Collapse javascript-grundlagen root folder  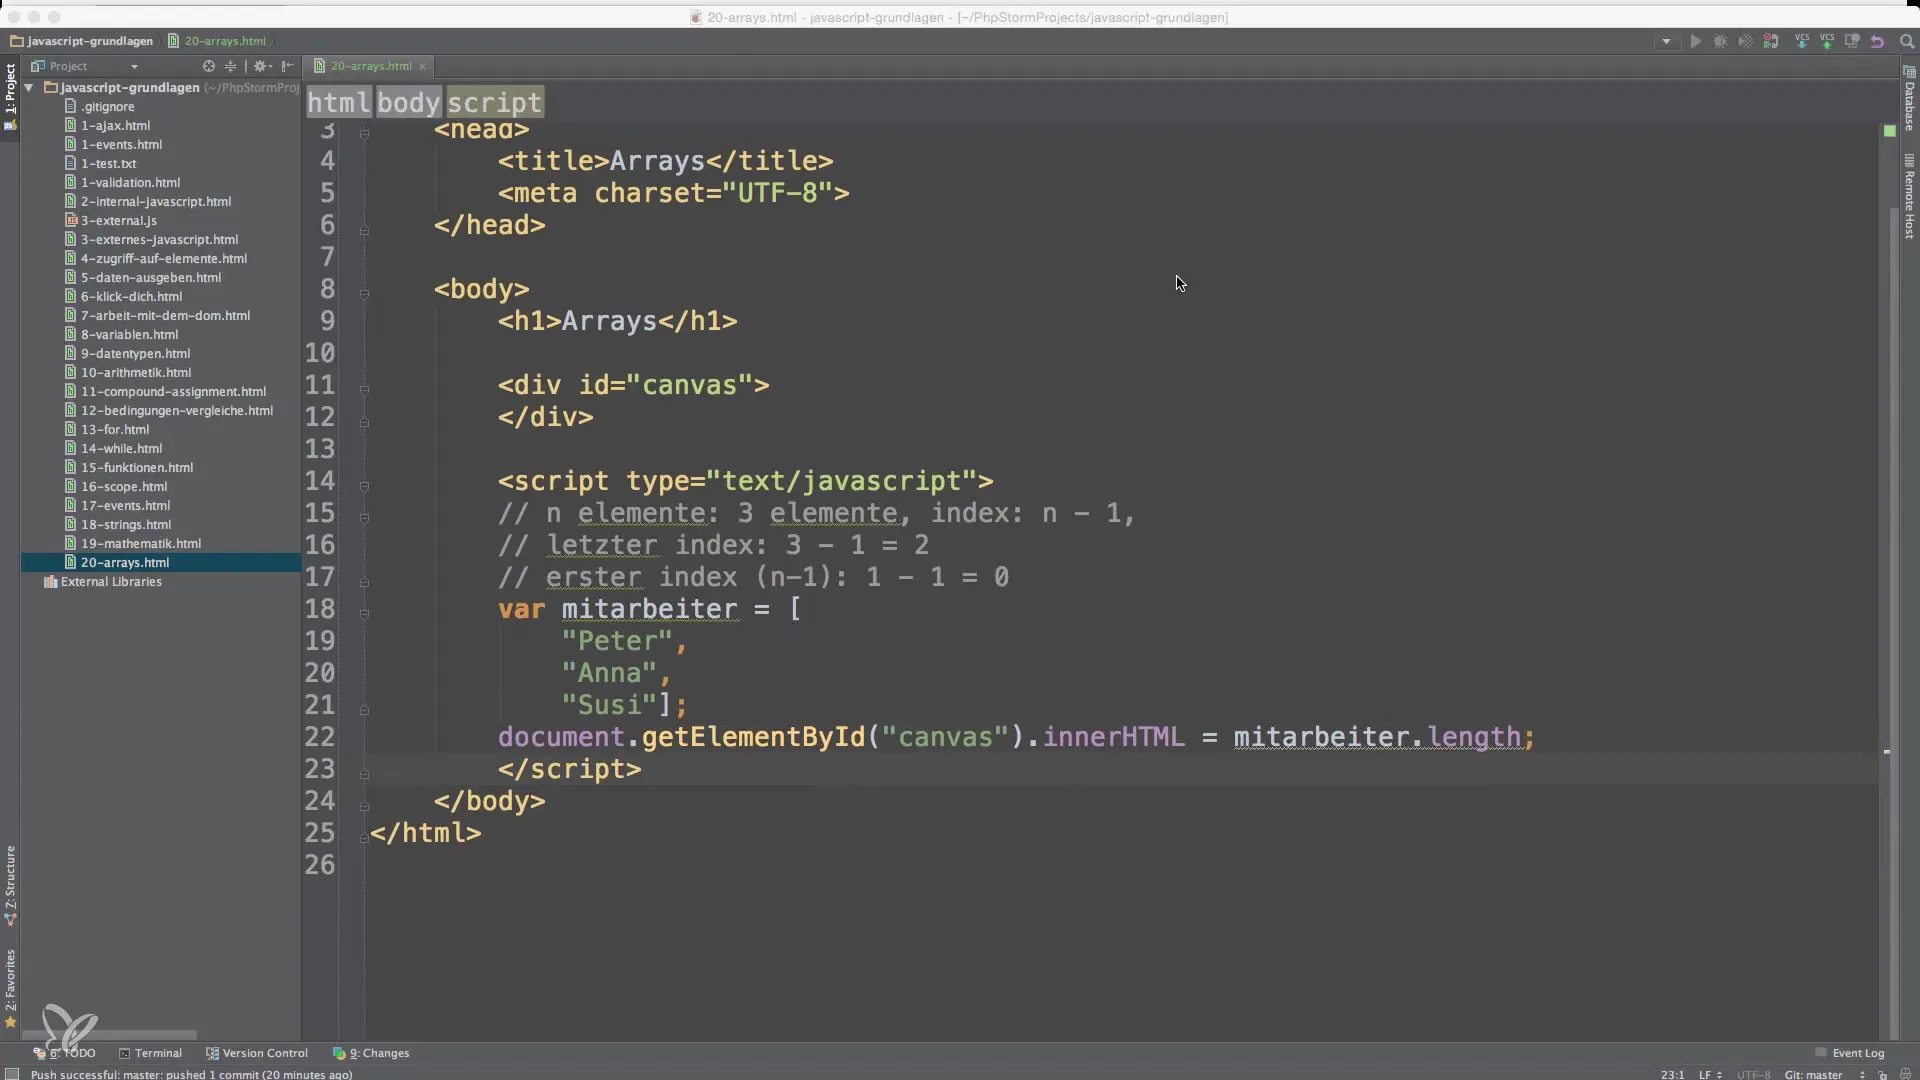tap(29, 87)
